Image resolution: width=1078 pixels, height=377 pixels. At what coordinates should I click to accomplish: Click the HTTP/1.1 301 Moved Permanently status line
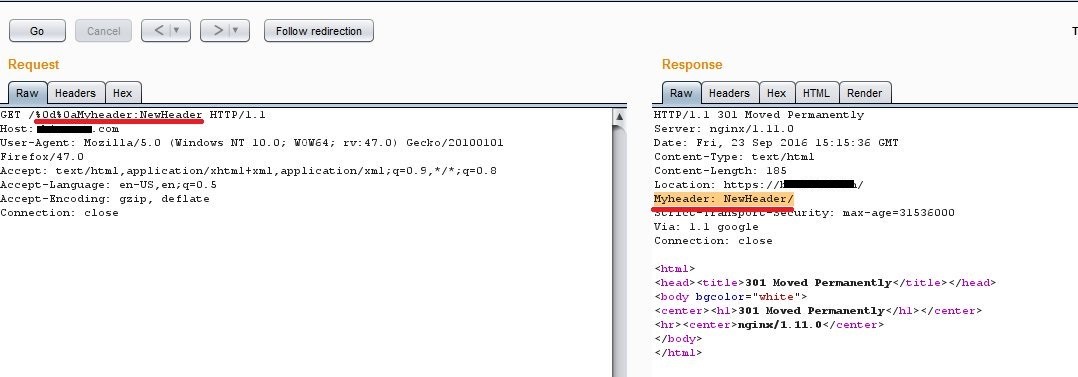pos(759,115)
